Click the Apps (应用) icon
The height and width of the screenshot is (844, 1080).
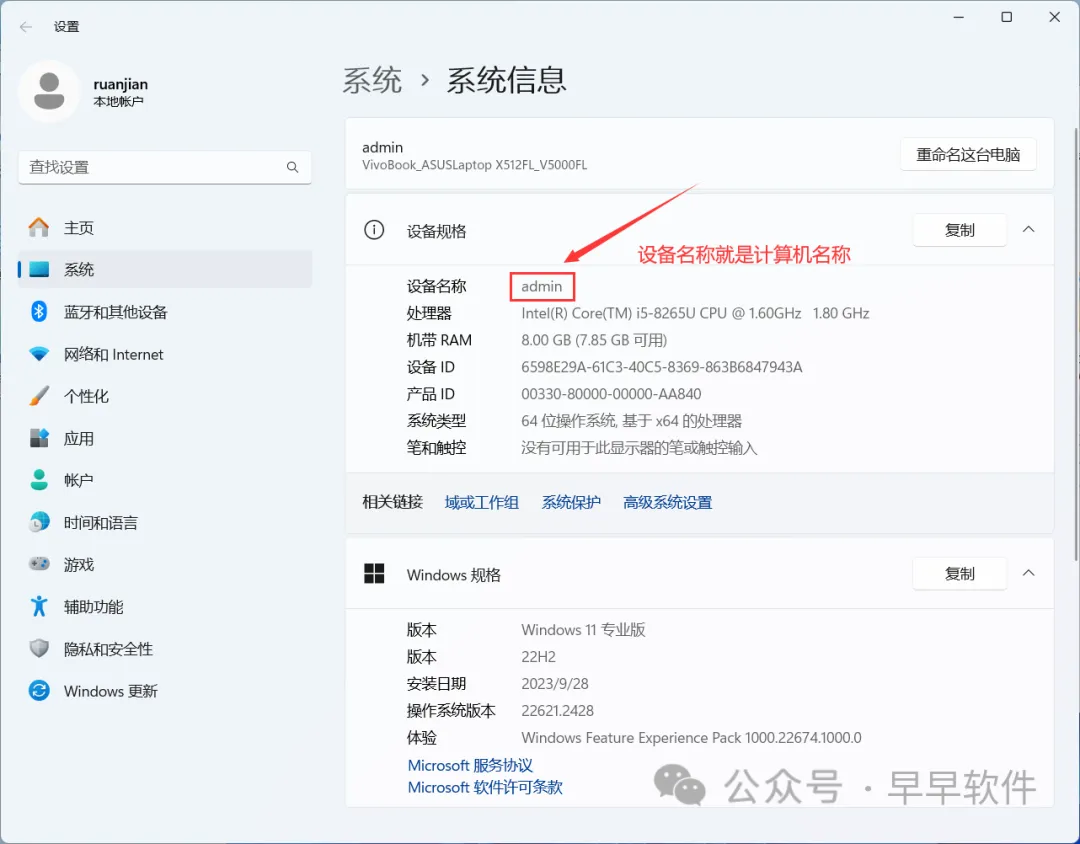tap(39, 438)
